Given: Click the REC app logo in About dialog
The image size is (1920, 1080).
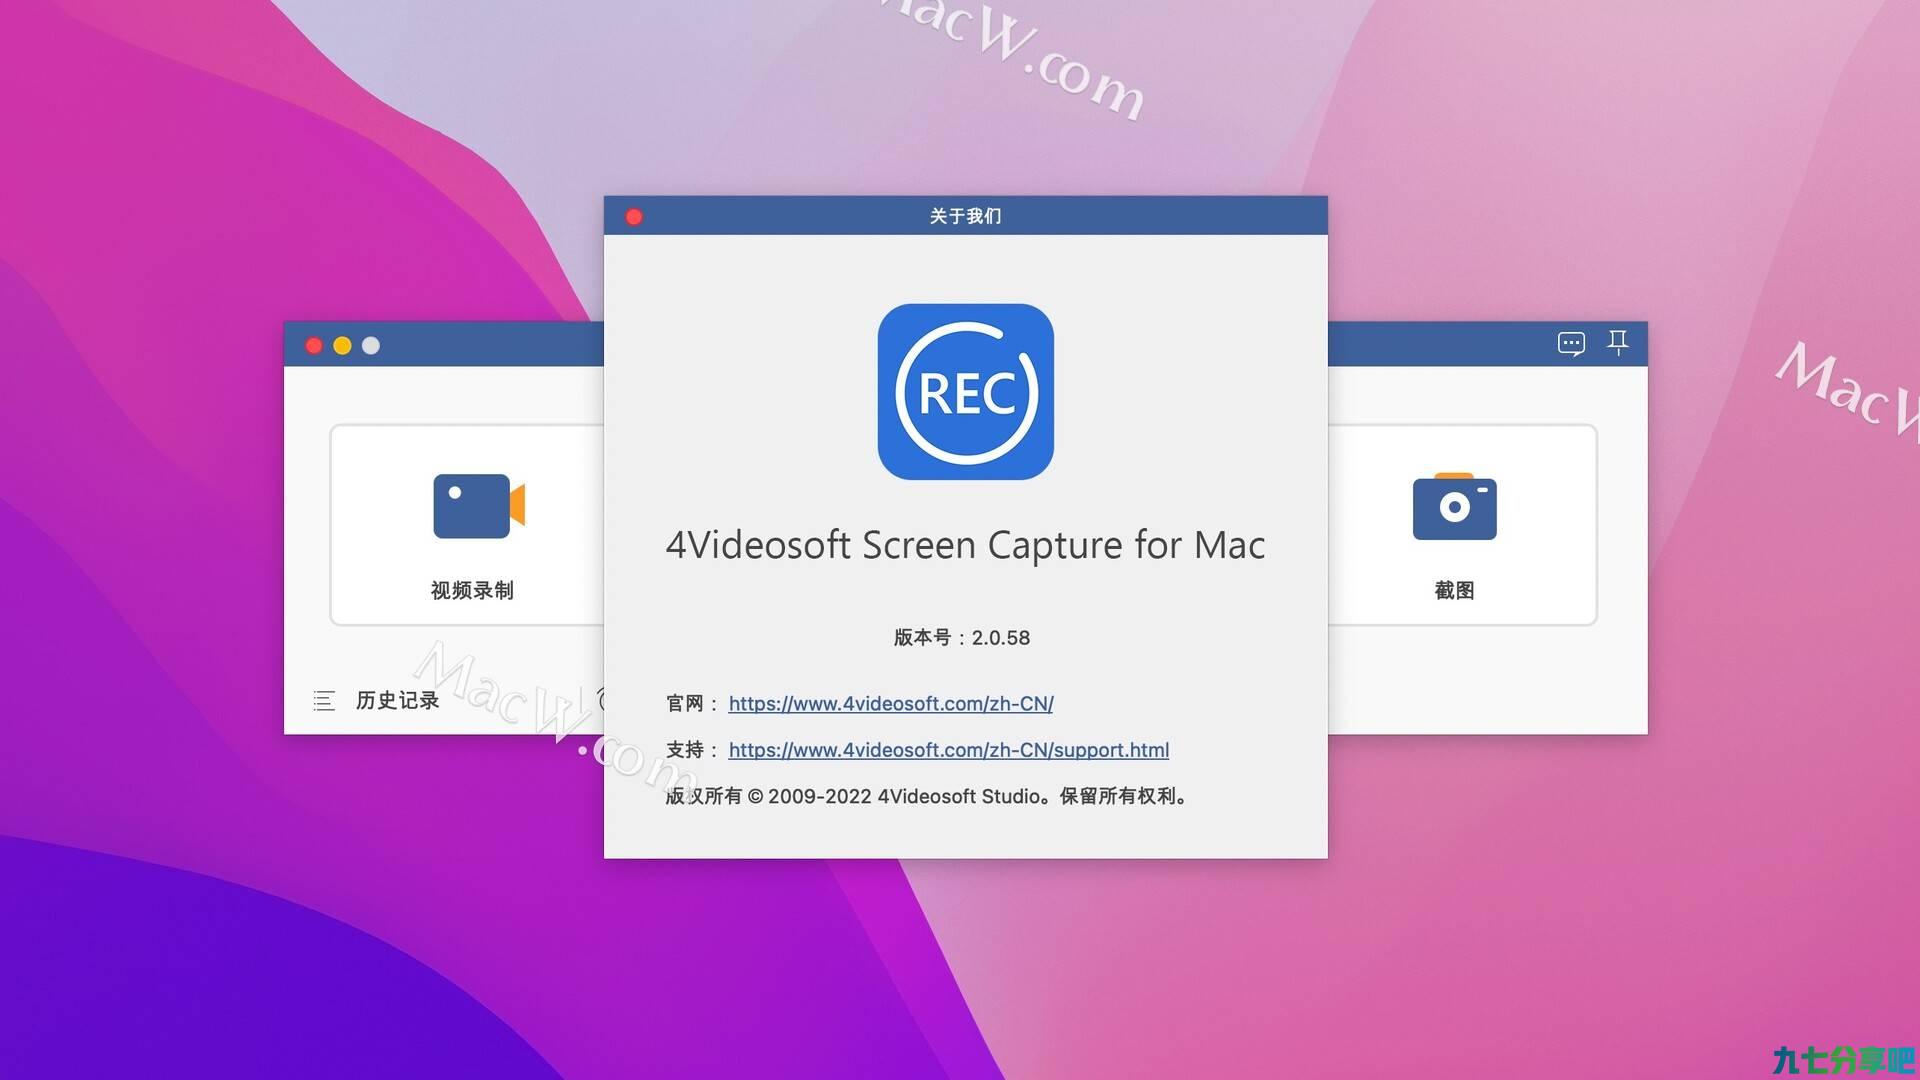Looking at the screenshot, I should [x=965, y=392].
